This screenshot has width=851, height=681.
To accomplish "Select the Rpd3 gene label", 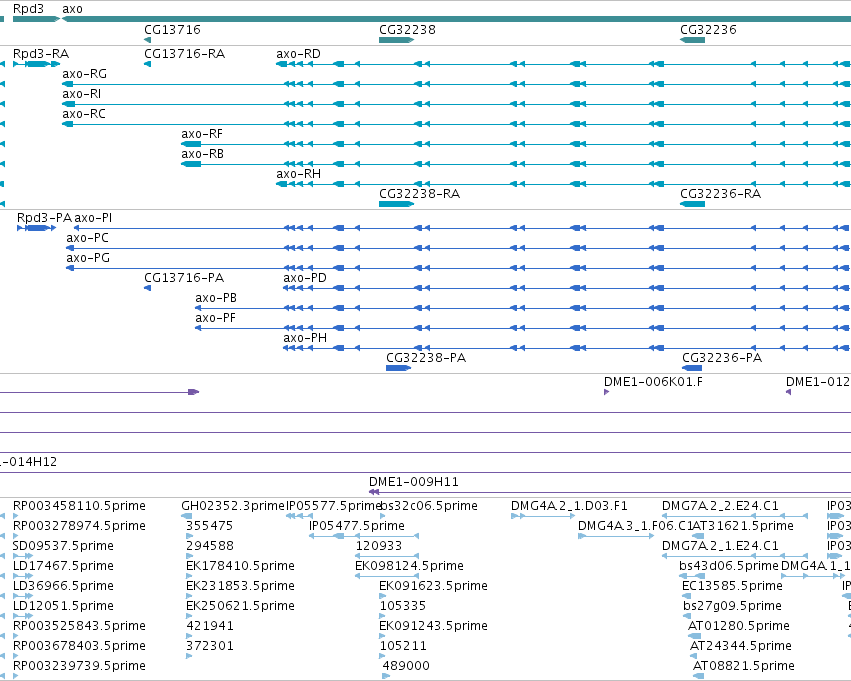I will [x=28, y=9].
